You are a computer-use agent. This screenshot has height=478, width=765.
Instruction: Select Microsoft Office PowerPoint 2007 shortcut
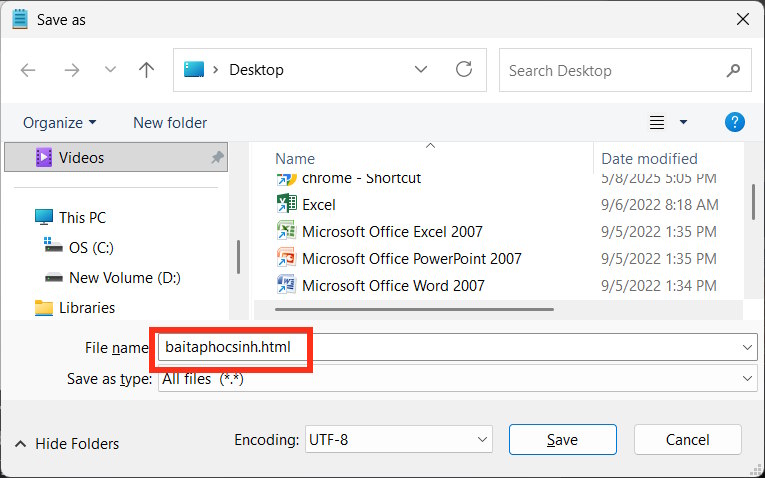click(x=411, y=258)
